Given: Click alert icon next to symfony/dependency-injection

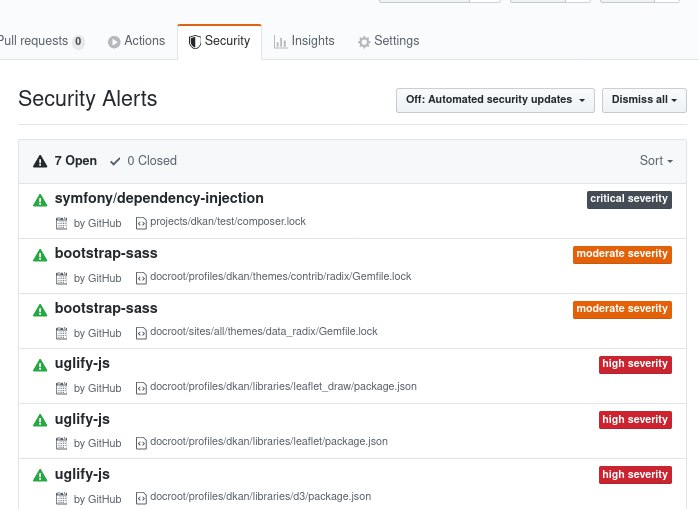Looking at the screenshot, I should coord(40,200).
